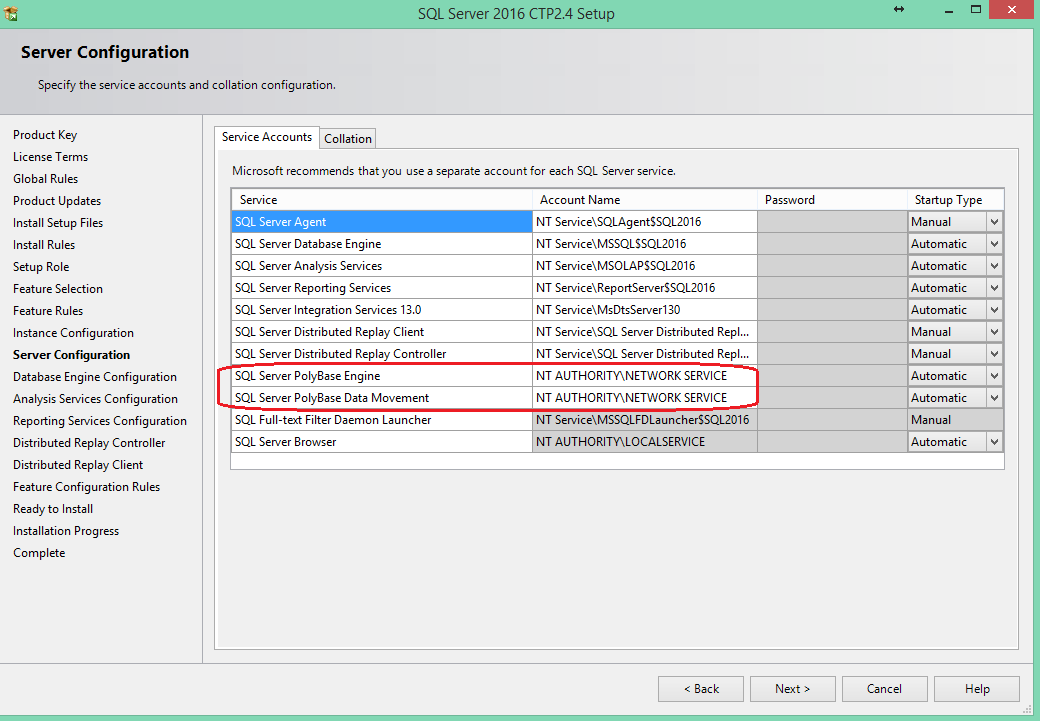
Task: Click Feature Selection in the steps list
Action: (58, 289)
